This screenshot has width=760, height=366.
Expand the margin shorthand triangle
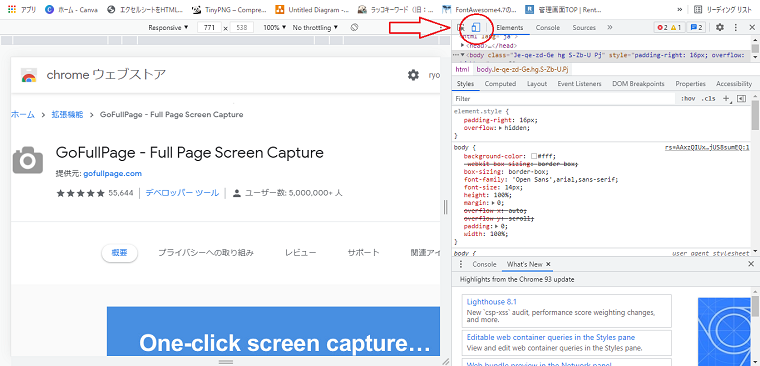click(493, 203)
